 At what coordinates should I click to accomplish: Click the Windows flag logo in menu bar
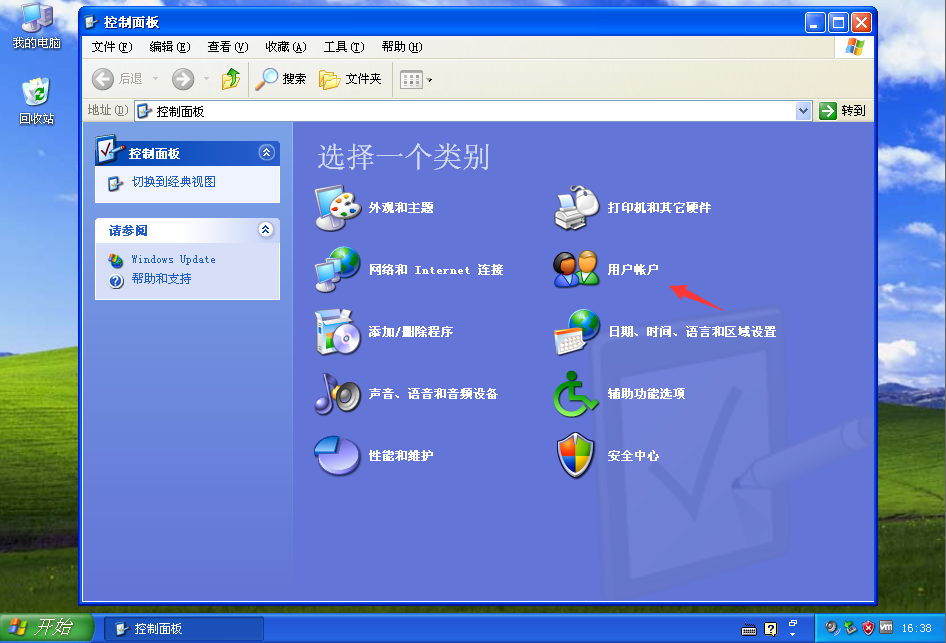pos(854,47)
